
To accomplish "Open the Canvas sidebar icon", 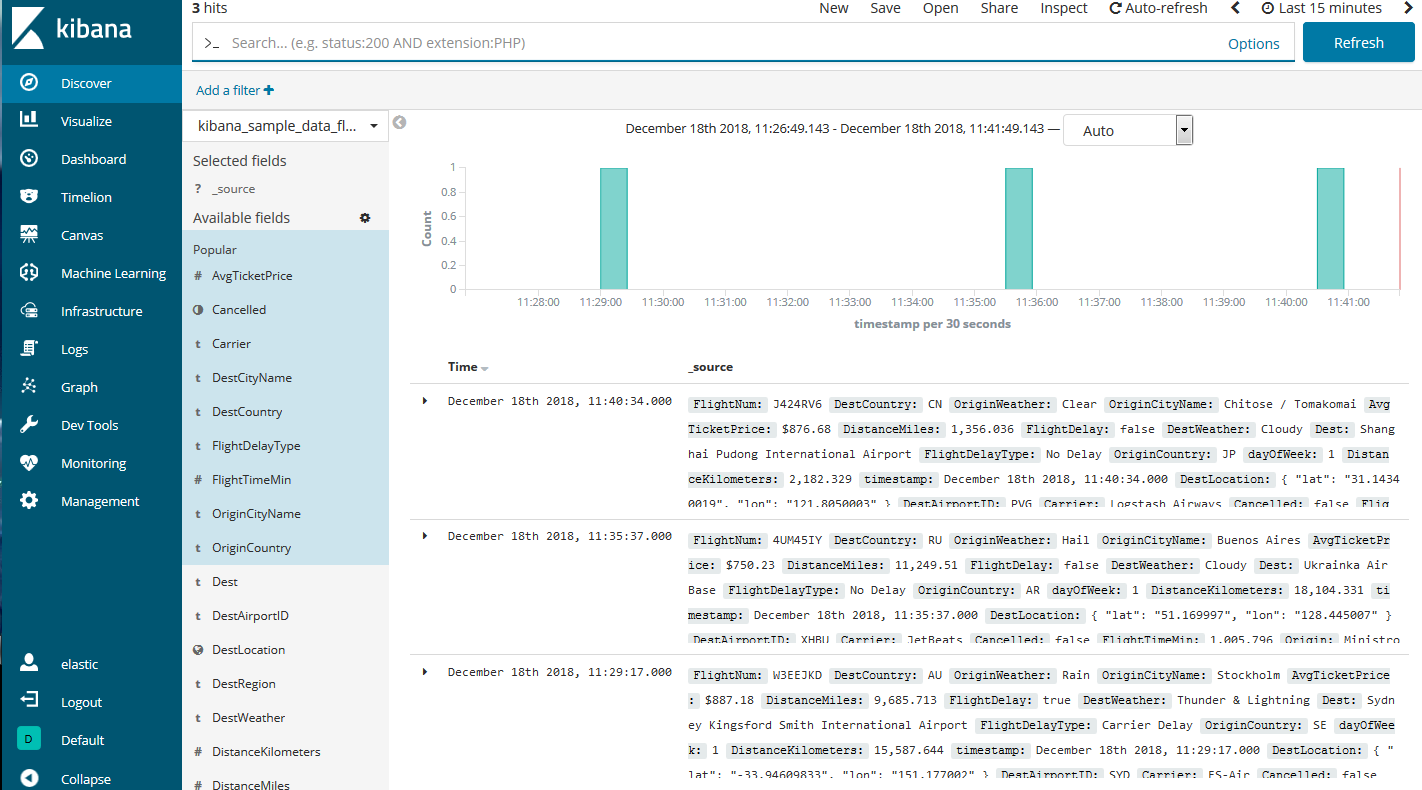I will 29,235.
